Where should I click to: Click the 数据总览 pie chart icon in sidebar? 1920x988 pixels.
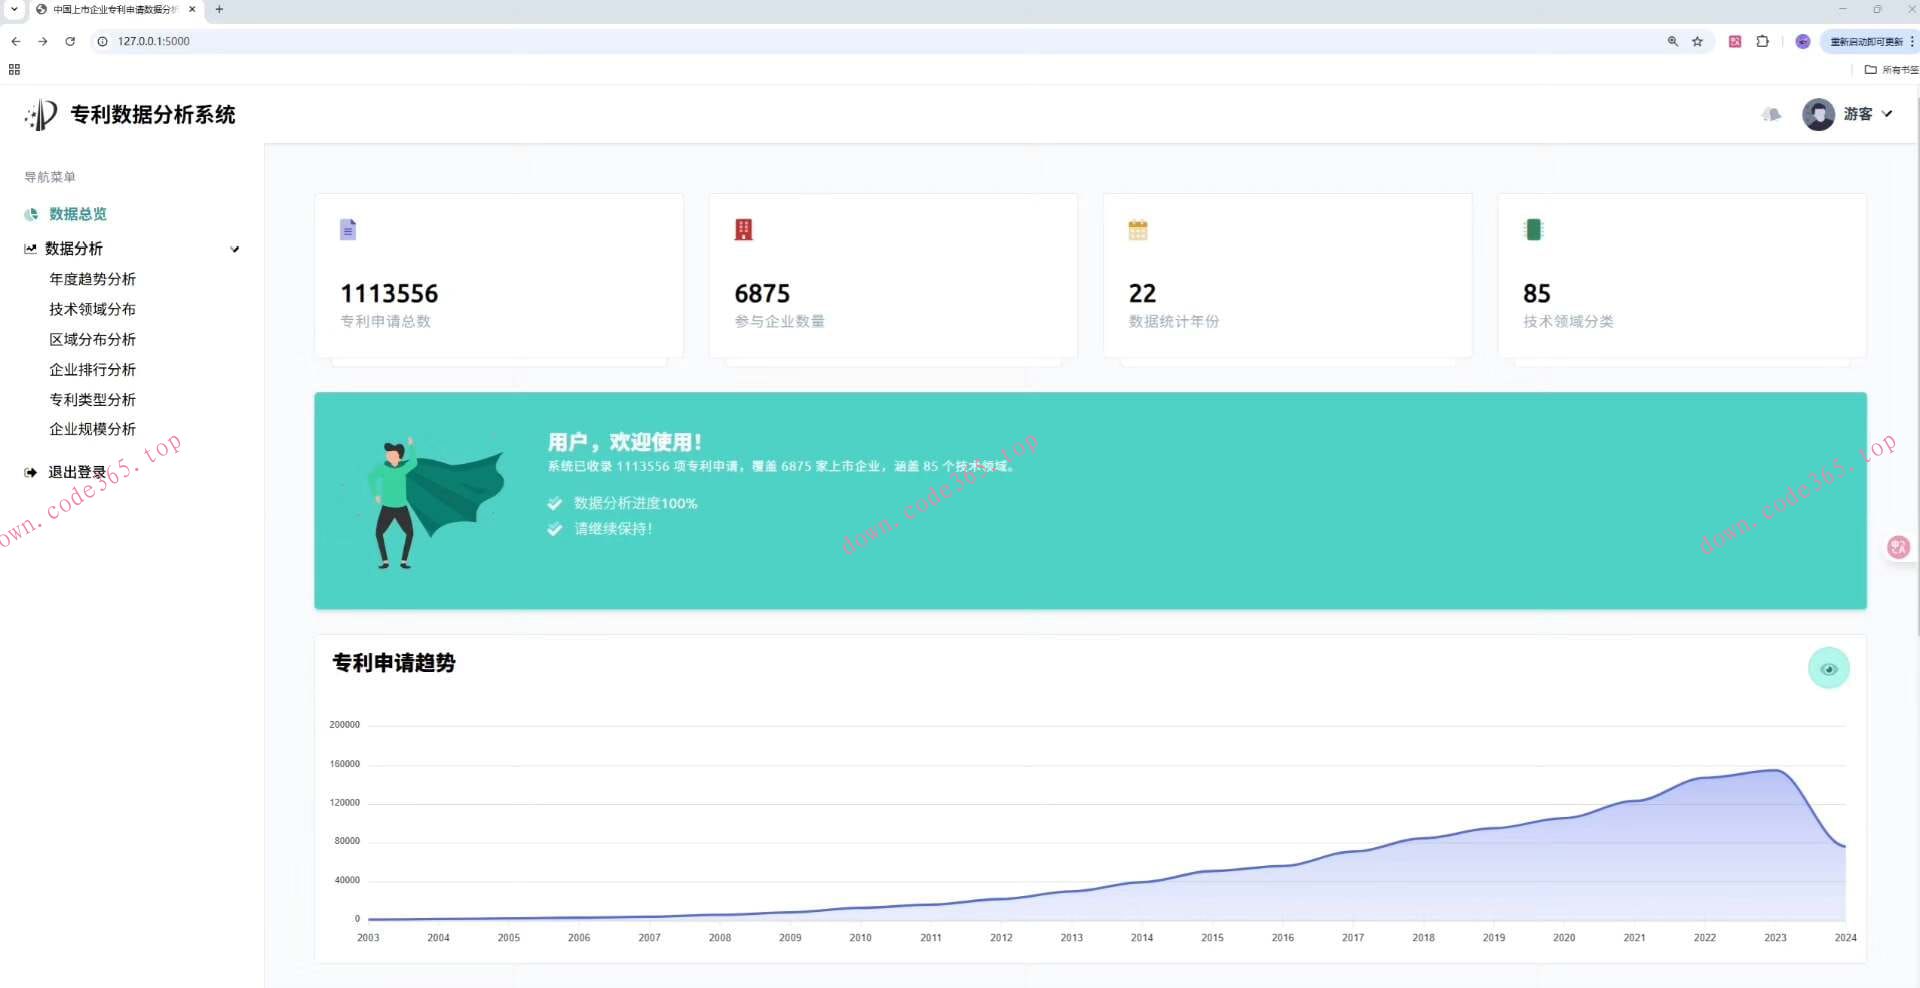(x=30, y=213)
